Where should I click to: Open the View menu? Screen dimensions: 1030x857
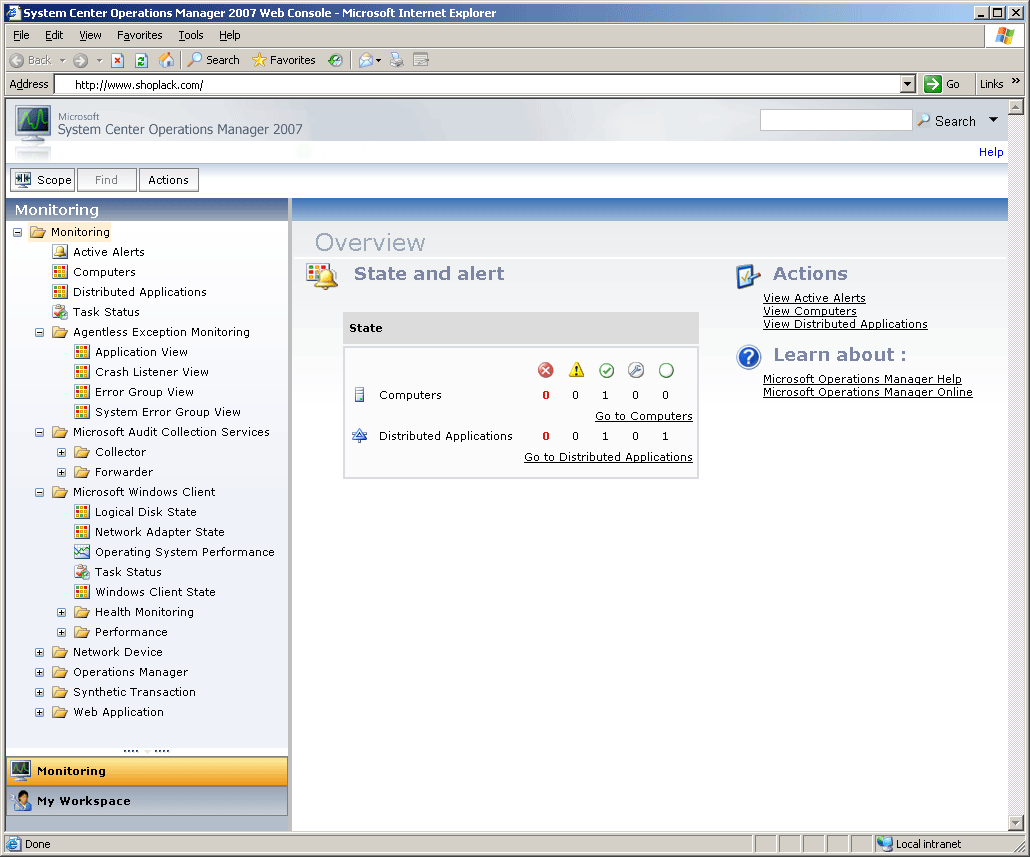point(90,35)
